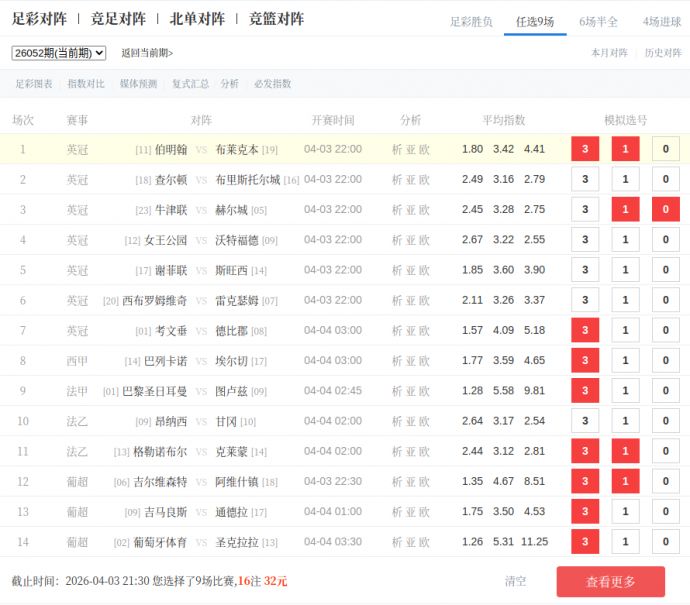The height and width of the screenshot is (605, 690).
Task: Open the 媒体预测 link
Action: tap(138, 84)
